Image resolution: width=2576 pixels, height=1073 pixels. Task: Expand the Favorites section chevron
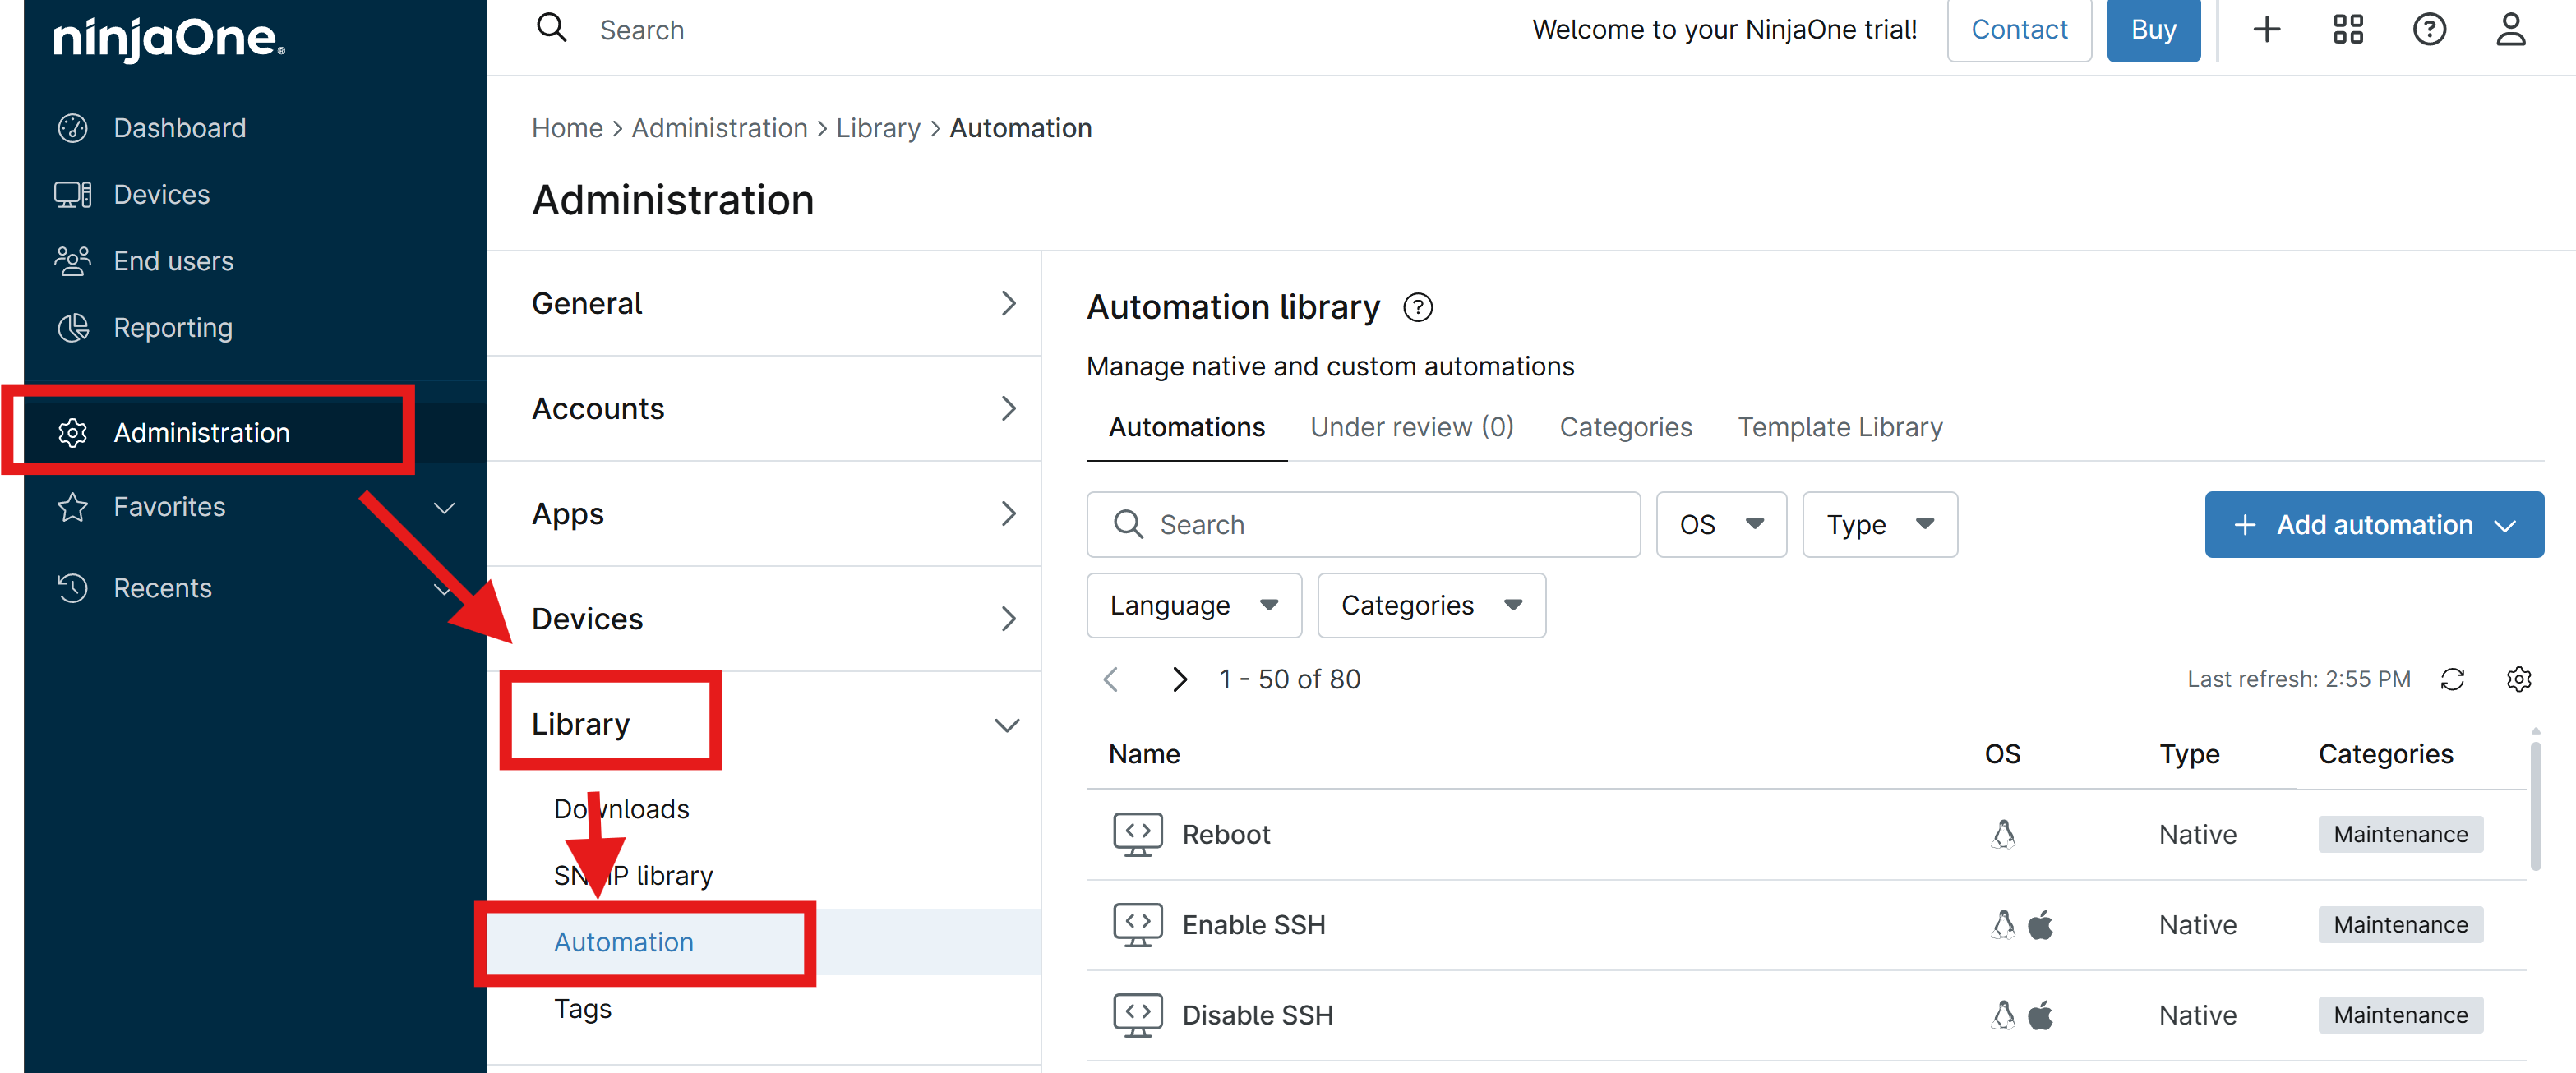pos(444,507)
